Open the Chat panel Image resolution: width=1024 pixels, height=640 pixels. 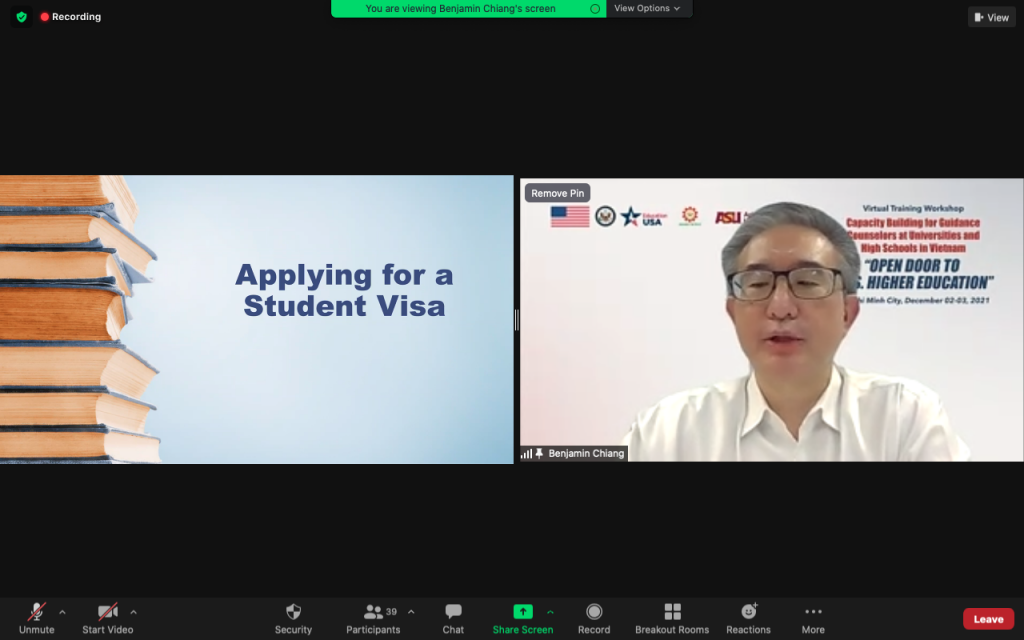pos(453,618)
